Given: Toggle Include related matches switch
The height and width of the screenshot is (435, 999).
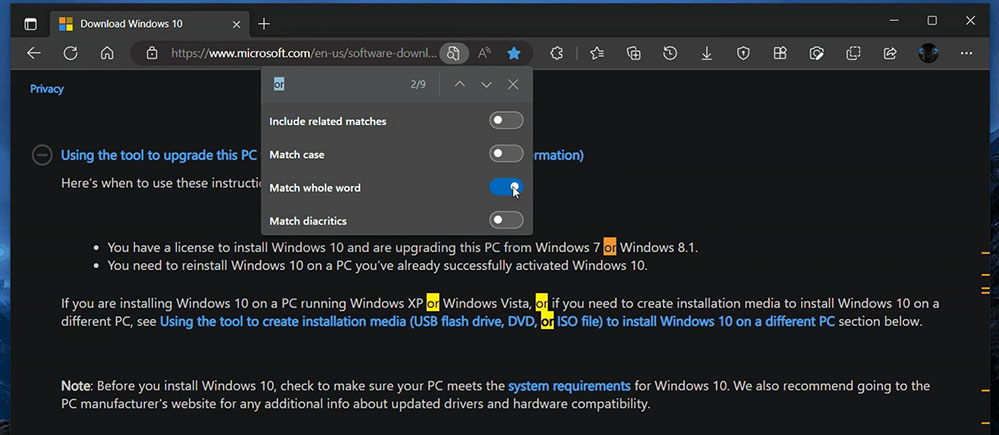Looking at the screenshot, I should [x=507, y=120].
